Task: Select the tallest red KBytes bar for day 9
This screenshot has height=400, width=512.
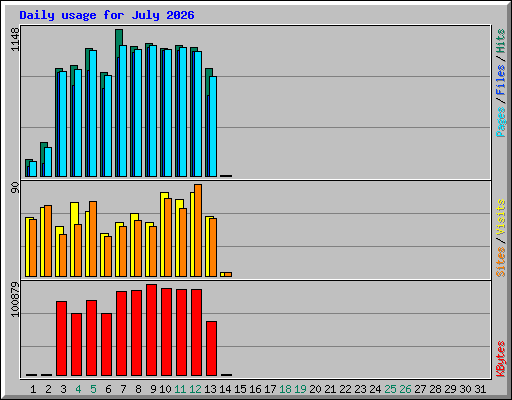Action: click(x=151, y=330)
